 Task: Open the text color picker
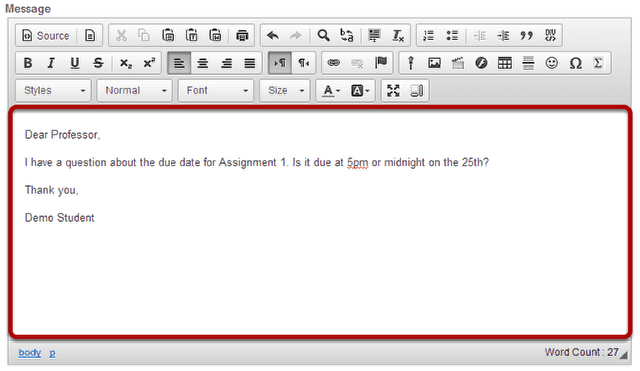pos(331,91)
